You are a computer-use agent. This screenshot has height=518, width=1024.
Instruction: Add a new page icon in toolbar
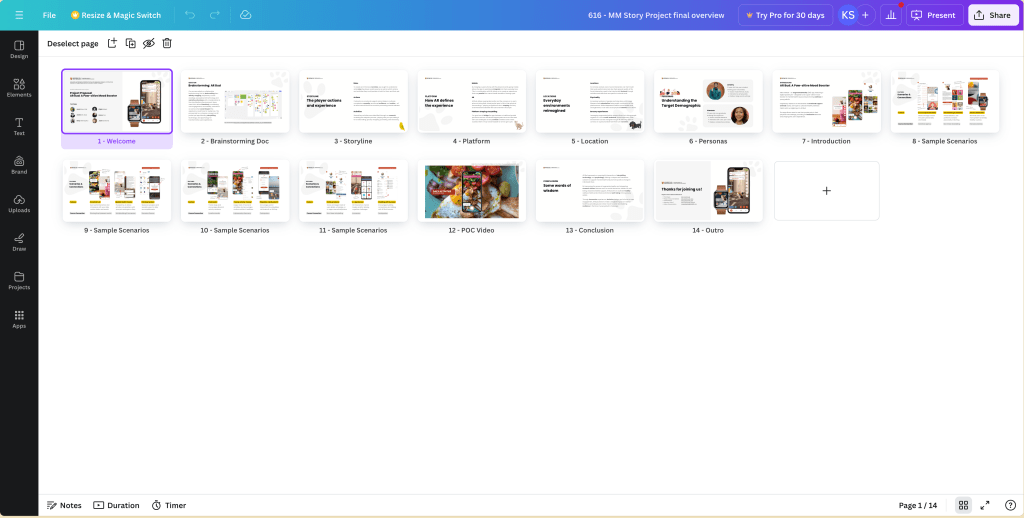coord(112,43)
